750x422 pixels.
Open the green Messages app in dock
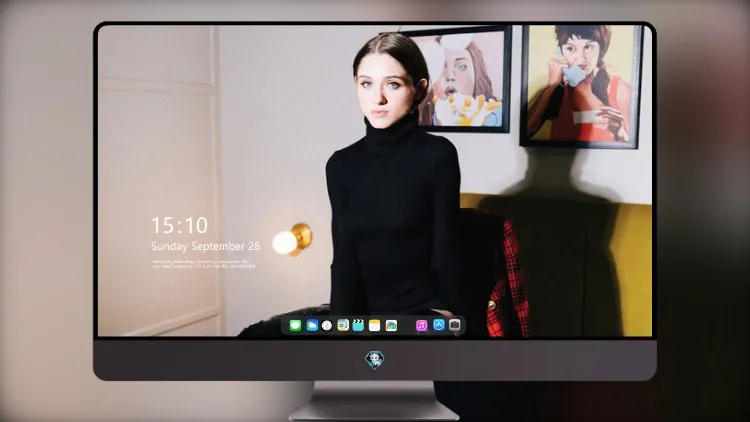click(x=295, y=325)
